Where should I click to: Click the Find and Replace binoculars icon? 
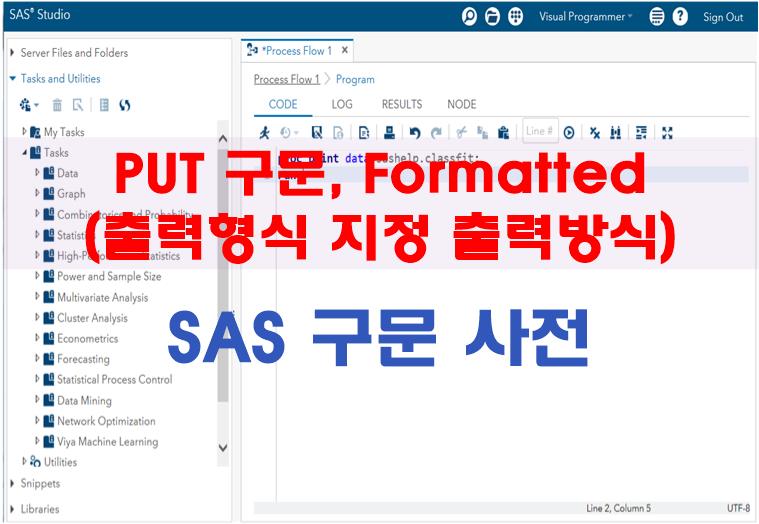click(615, 132)
